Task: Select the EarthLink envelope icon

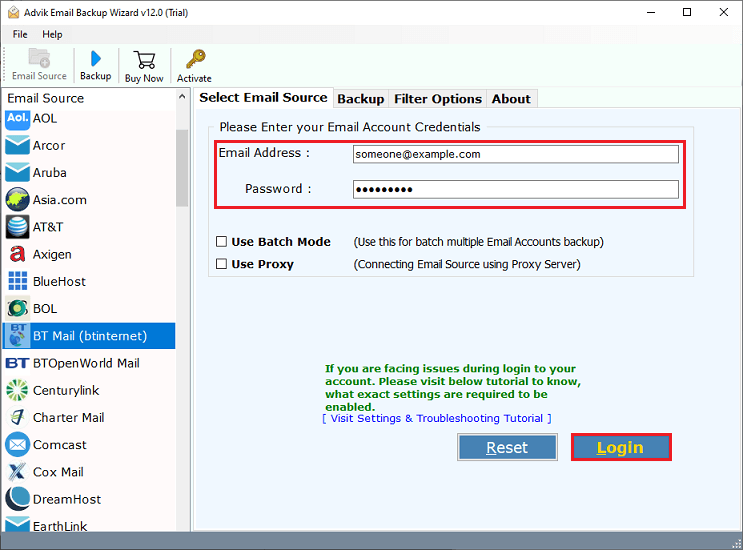Action: 18,524
